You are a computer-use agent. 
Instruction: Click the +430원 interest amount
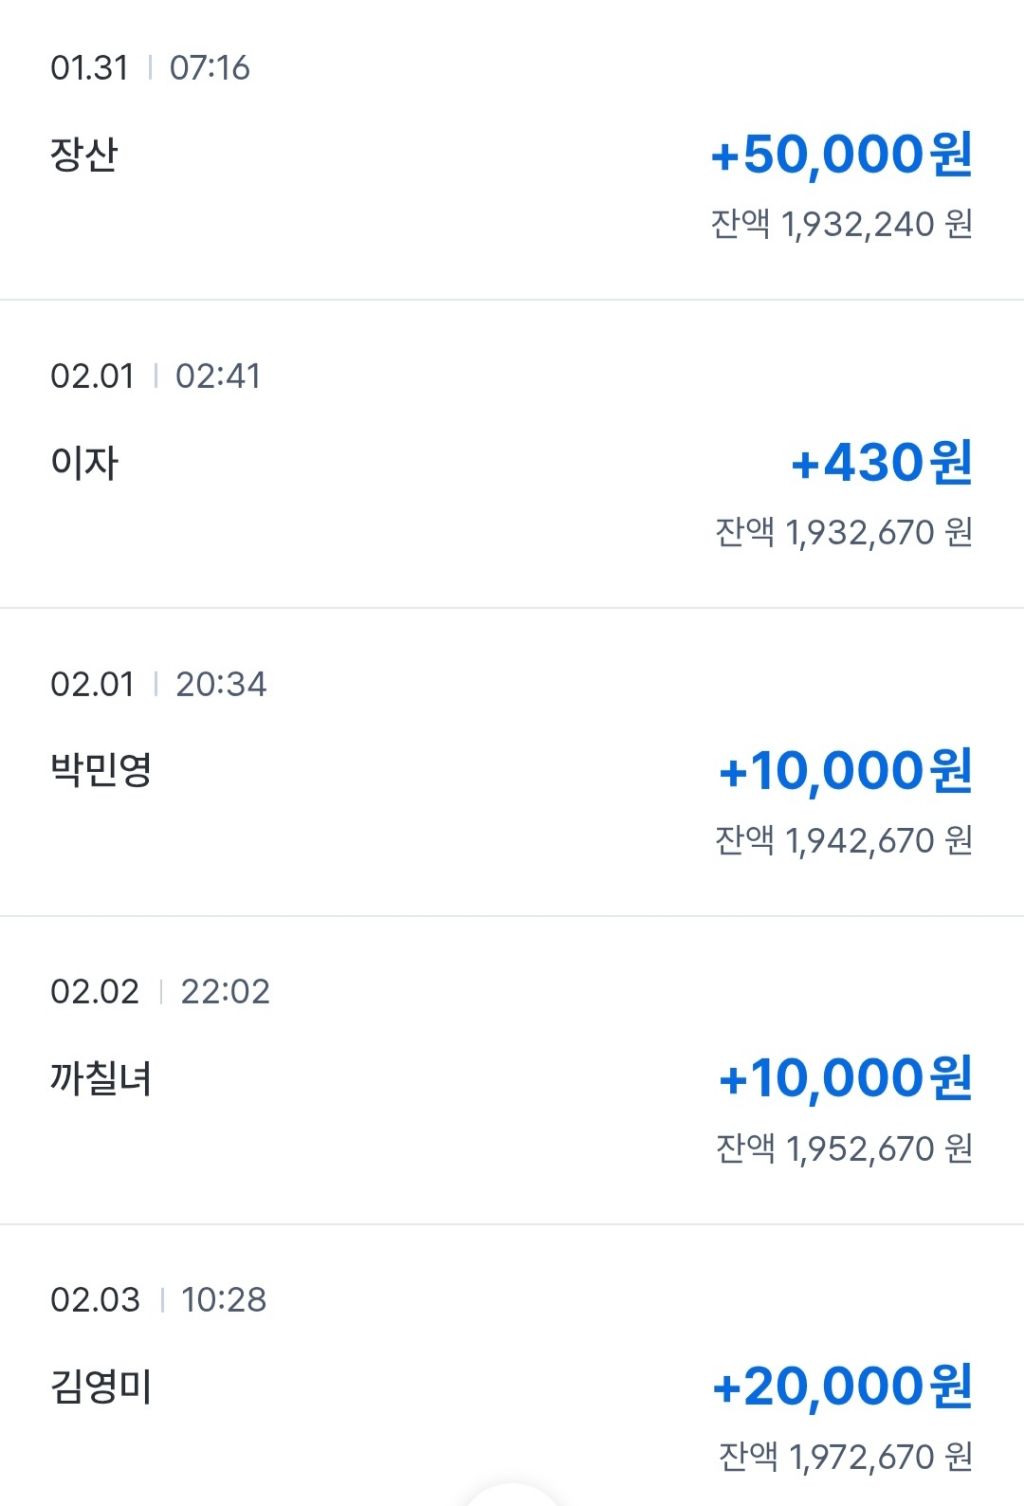(x=881, y=463)
